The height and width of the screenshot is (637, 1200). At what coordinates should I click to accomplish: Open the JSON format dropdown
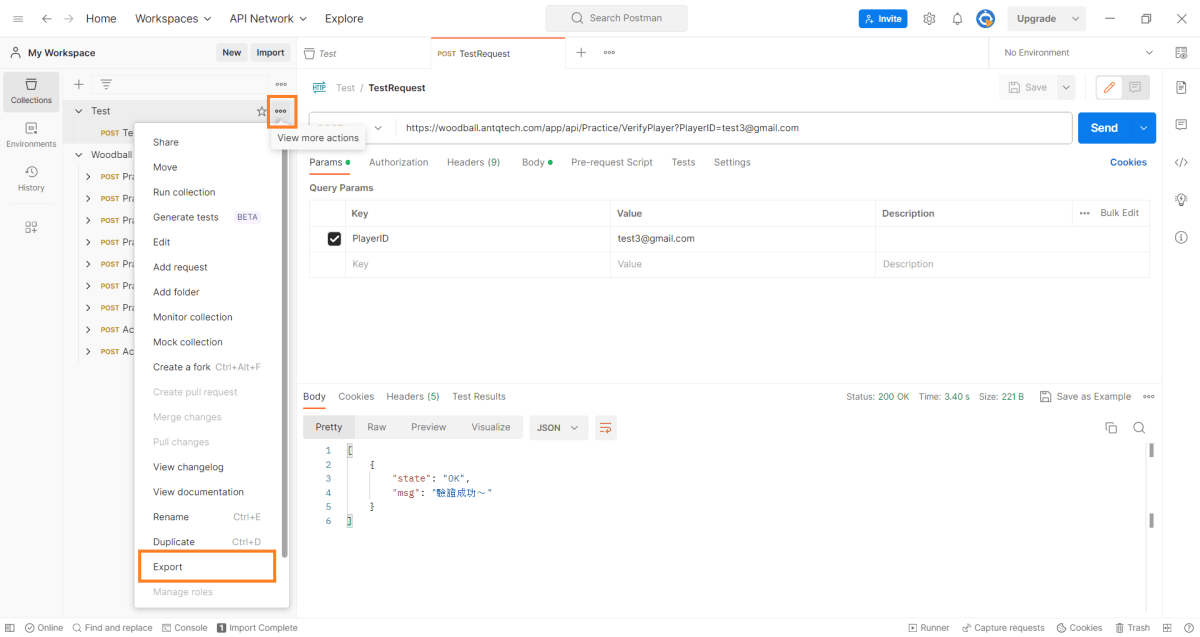[x=558, y=427]
